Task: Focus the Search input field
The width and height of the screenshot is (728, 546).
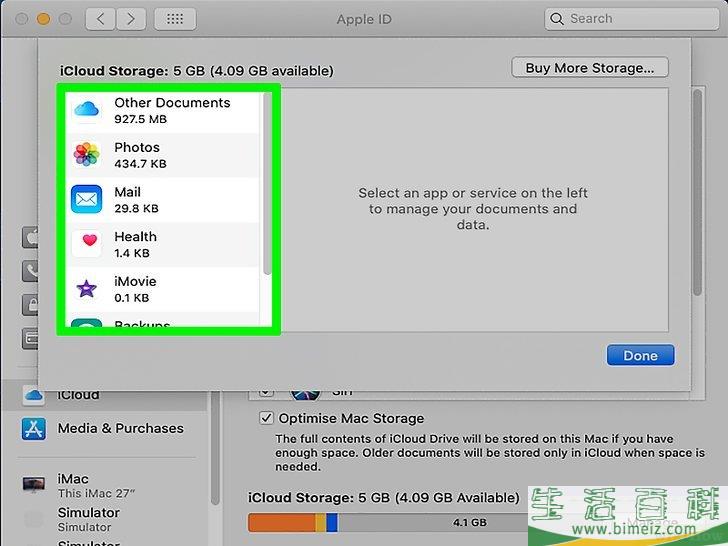Action: (x=632, y=19)
